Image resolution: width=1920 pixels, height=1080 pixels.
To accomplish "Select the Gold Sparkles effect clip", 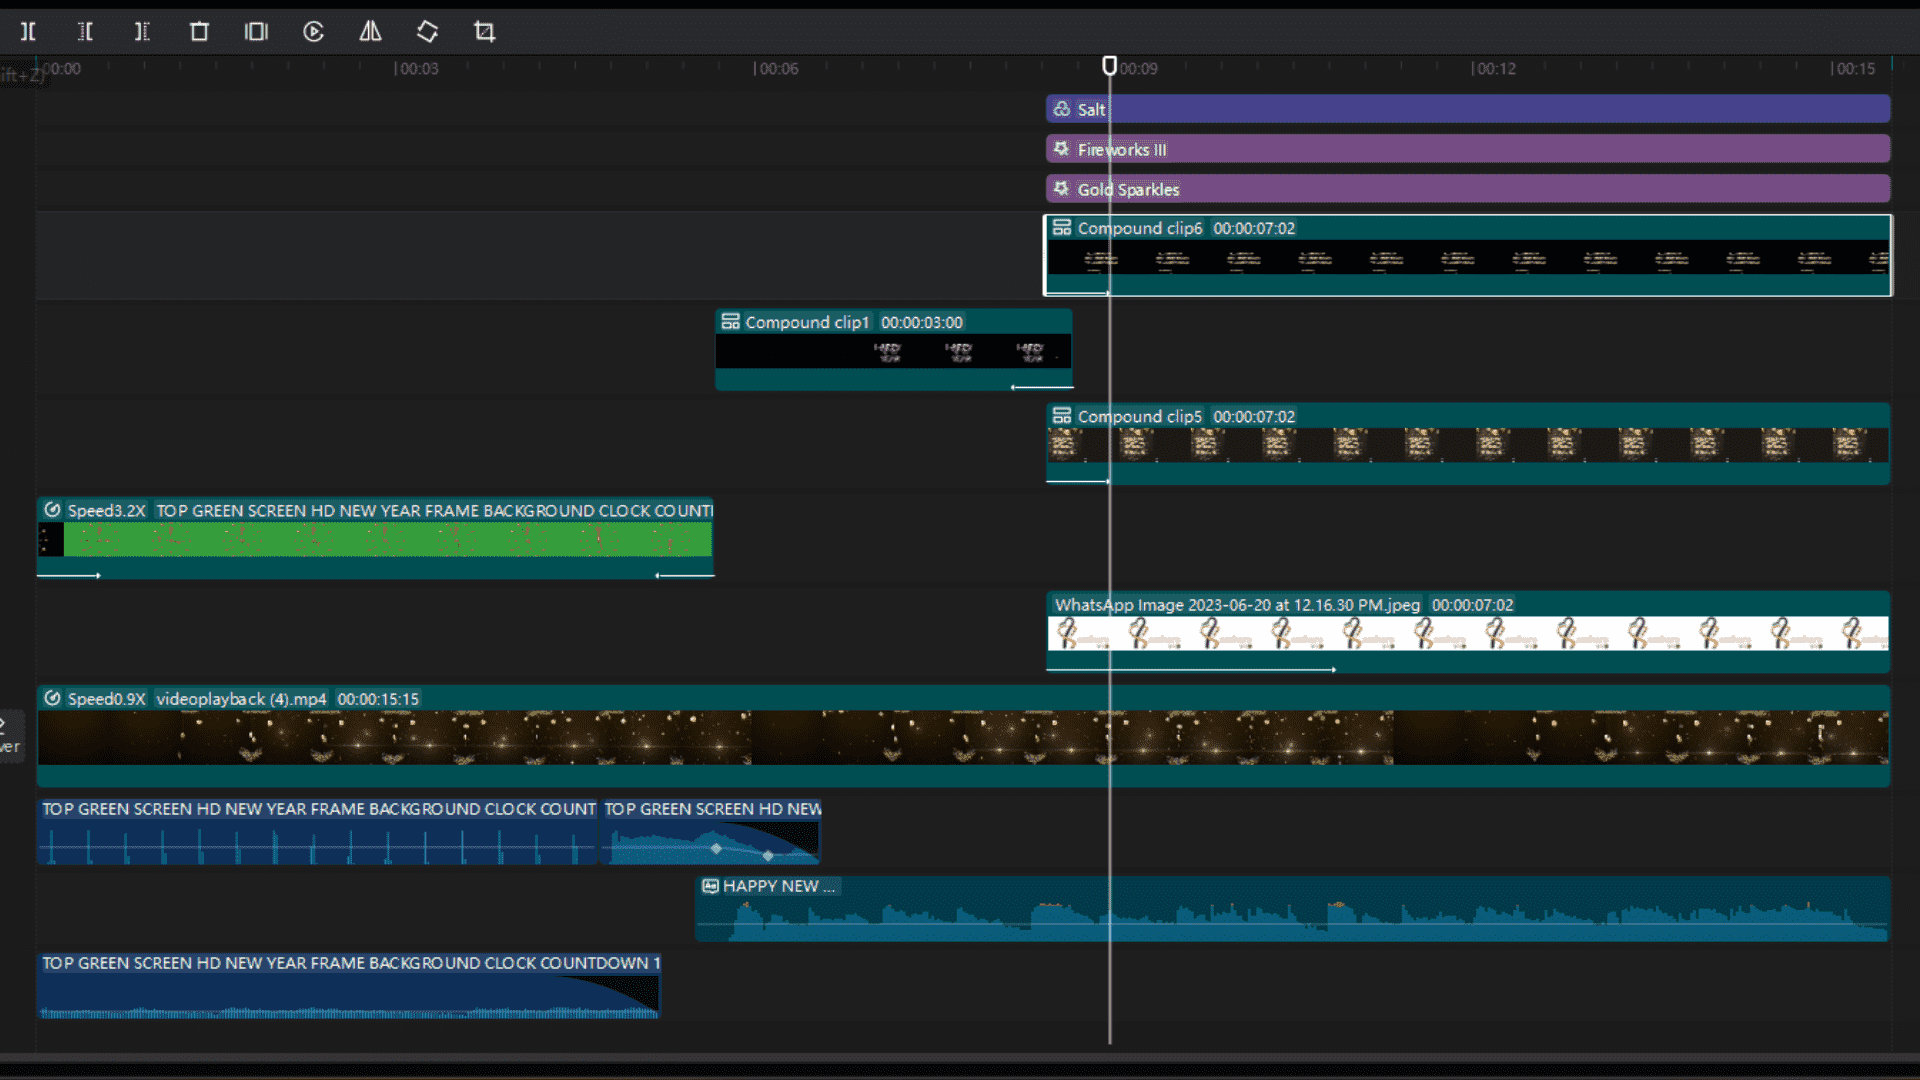I will [1468, 189].
